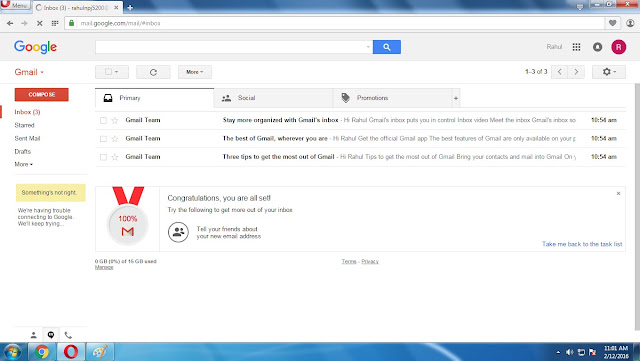
Task: Click the taskbar volume icon
Action: 569,352
